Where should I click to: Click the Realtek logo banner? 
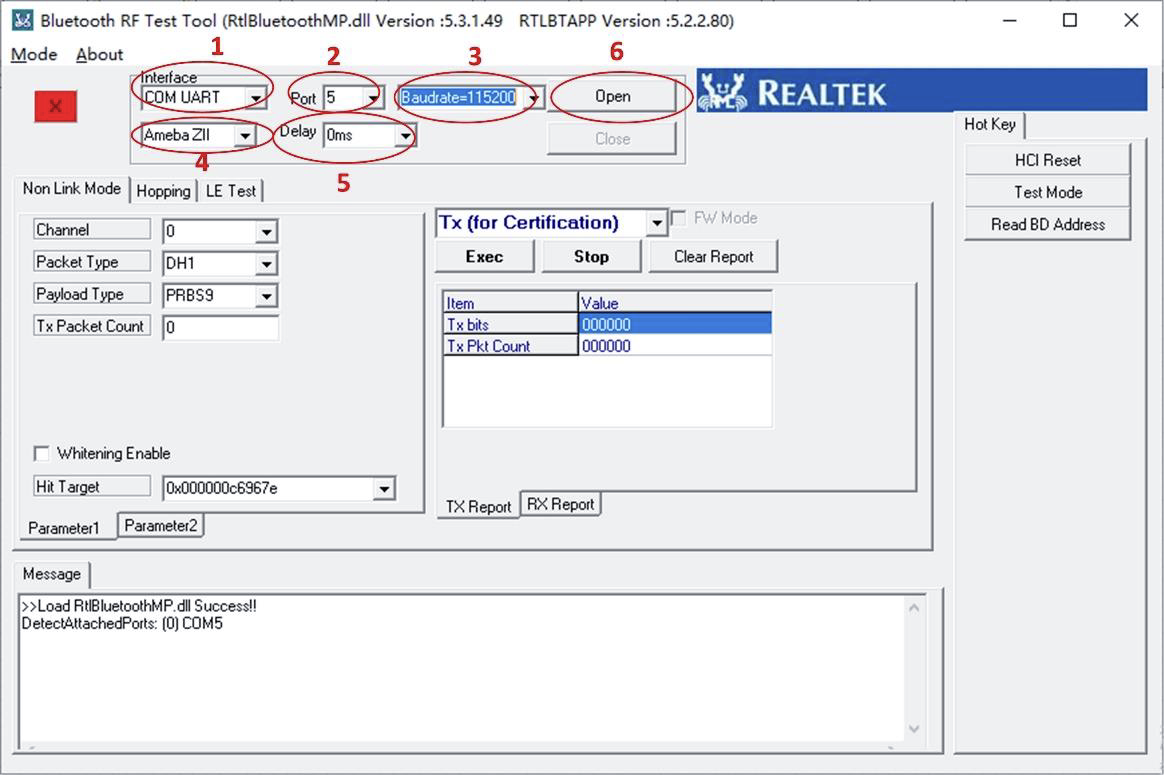(x=921, y=91)
